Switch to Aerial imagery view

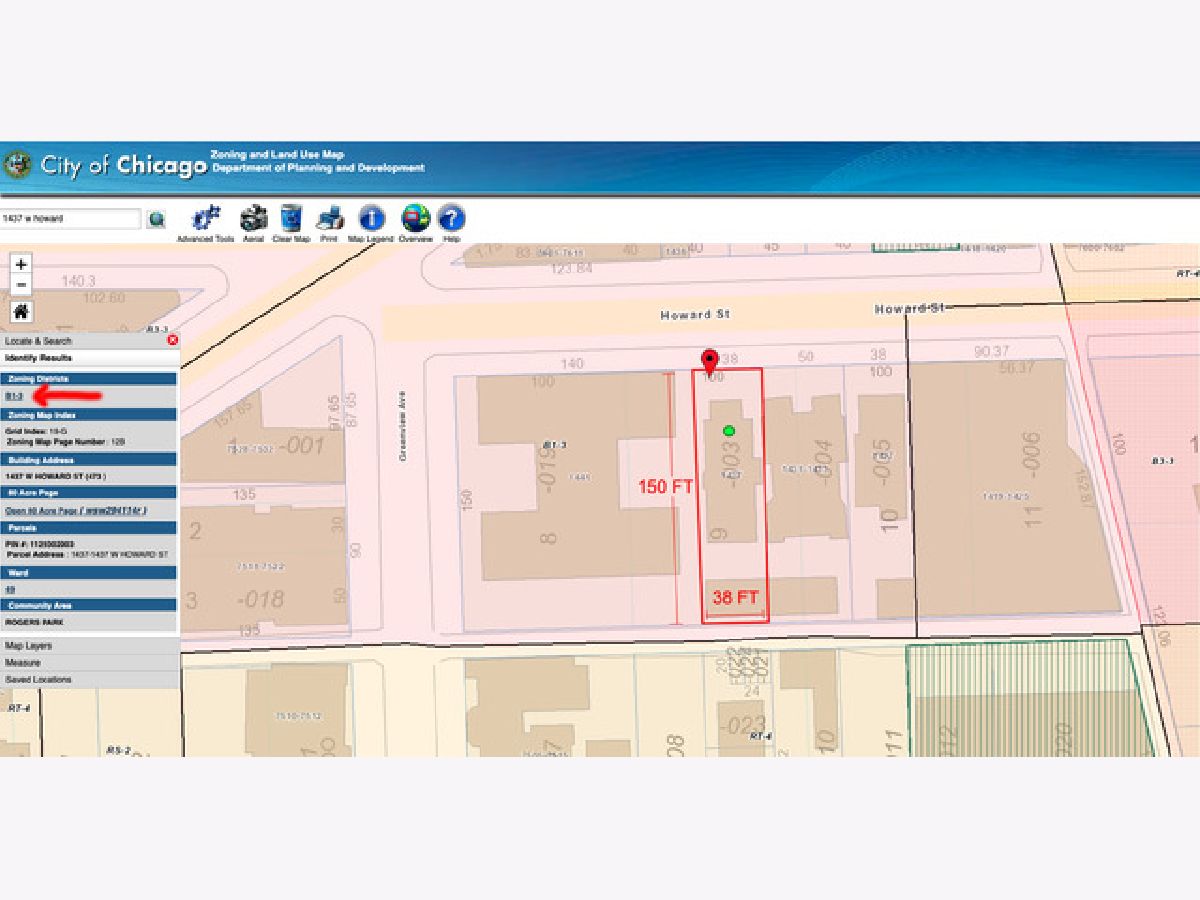click(x=254, y=219)
